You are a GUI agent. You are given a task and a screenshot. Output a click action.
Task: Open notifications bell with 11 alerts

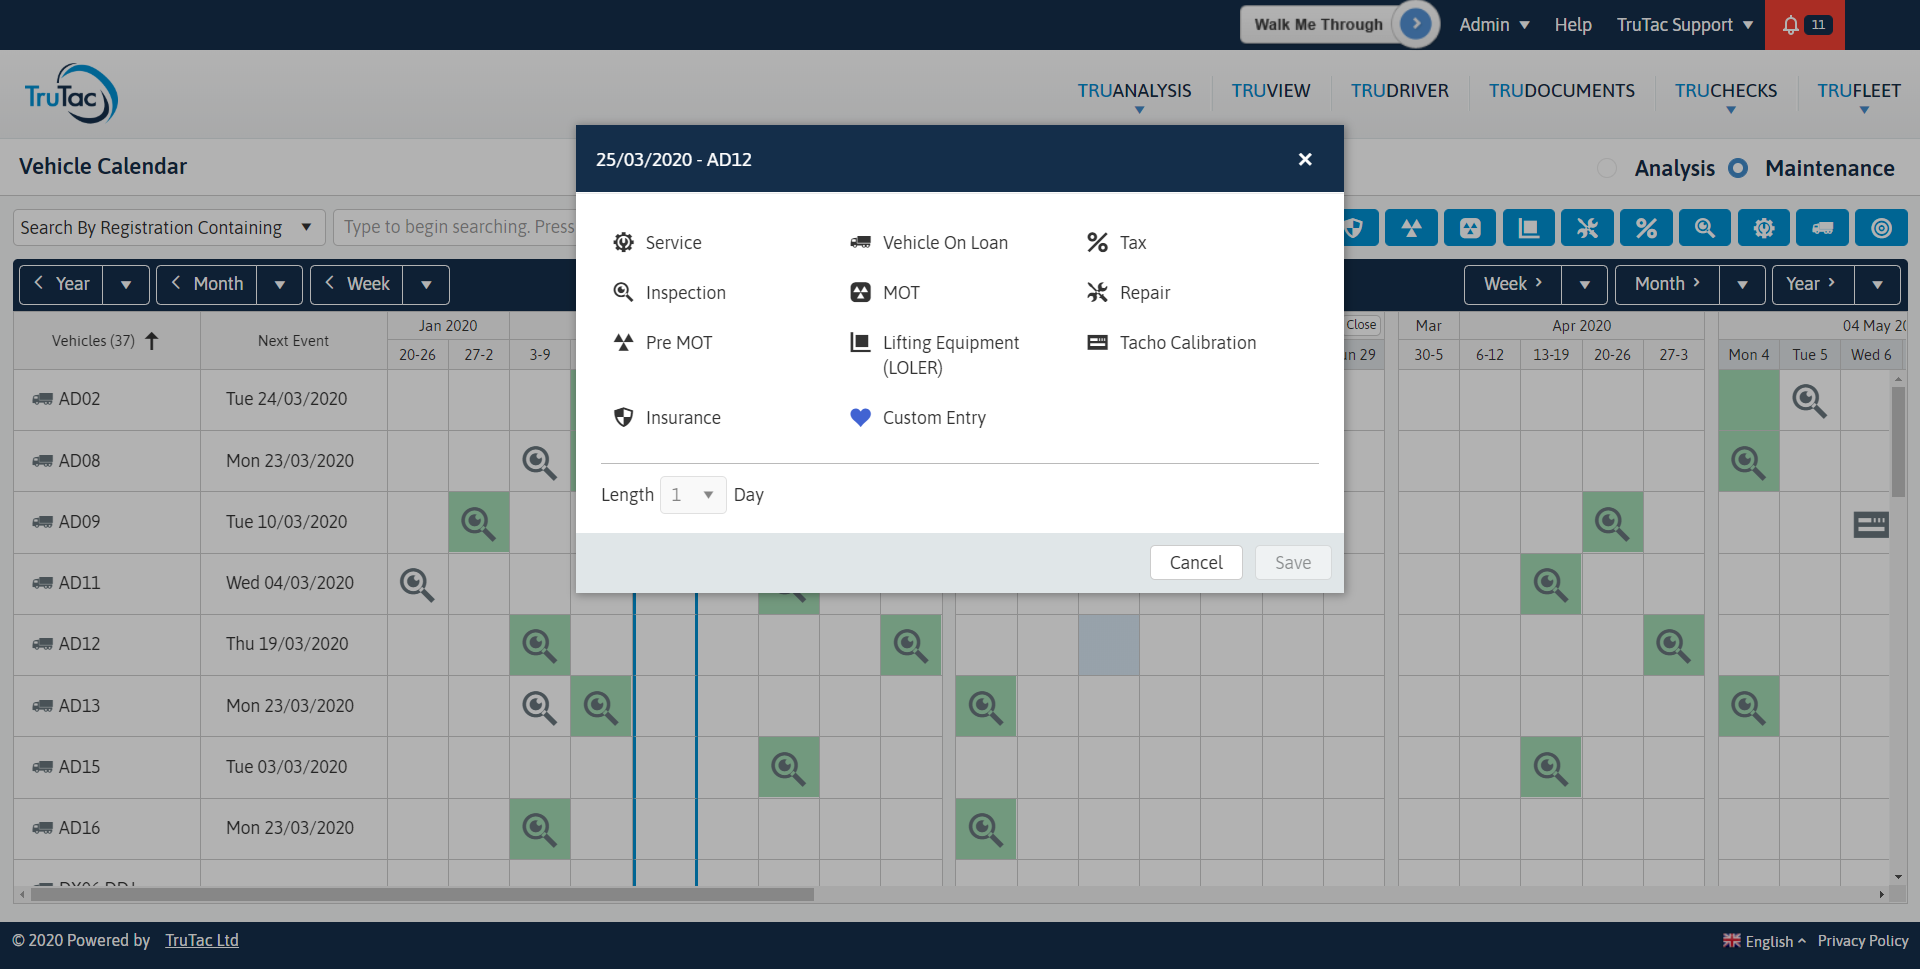pos(1805,25)
